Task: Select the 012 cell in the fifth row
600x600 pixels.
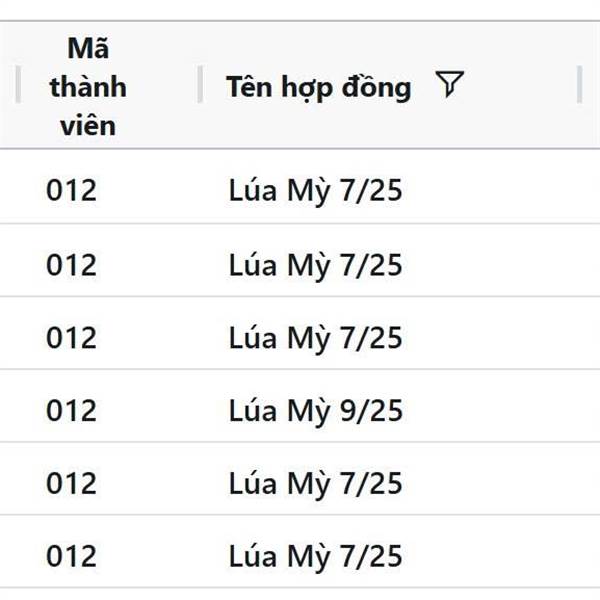Action: (71, 483)
